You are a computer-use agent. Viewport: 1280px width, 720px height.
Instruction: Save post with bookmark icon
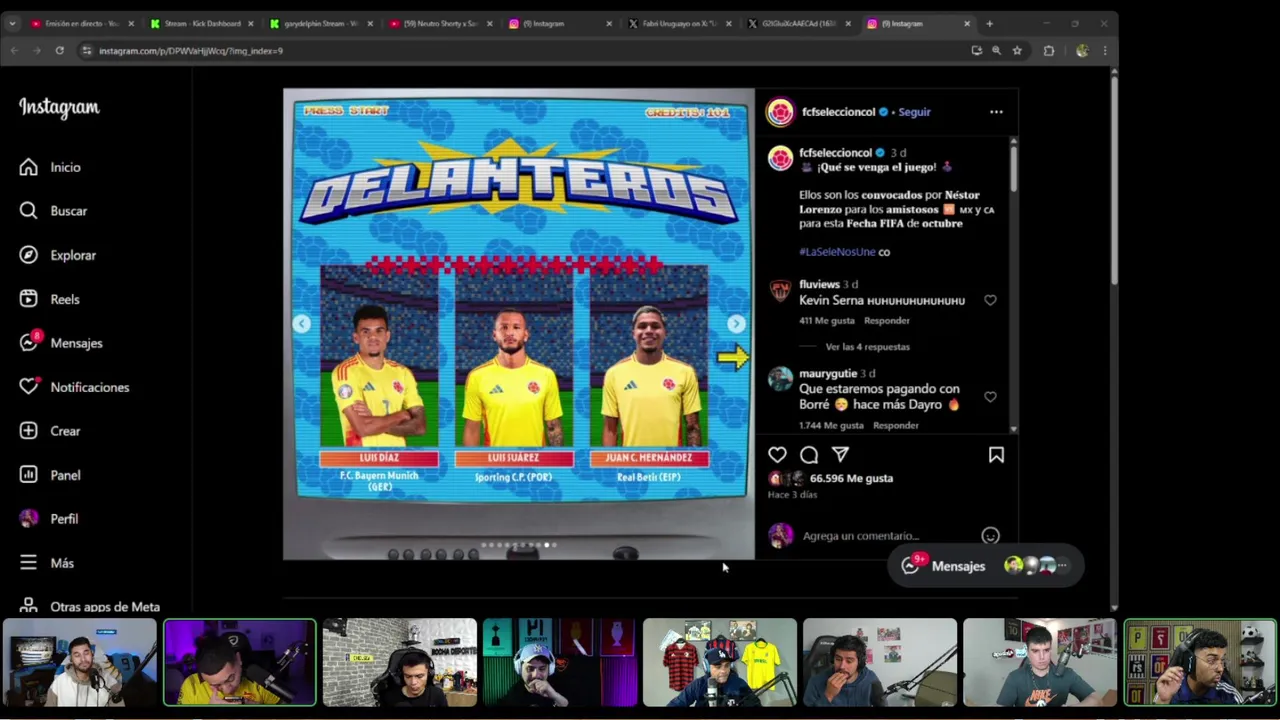tap(996, 455)
